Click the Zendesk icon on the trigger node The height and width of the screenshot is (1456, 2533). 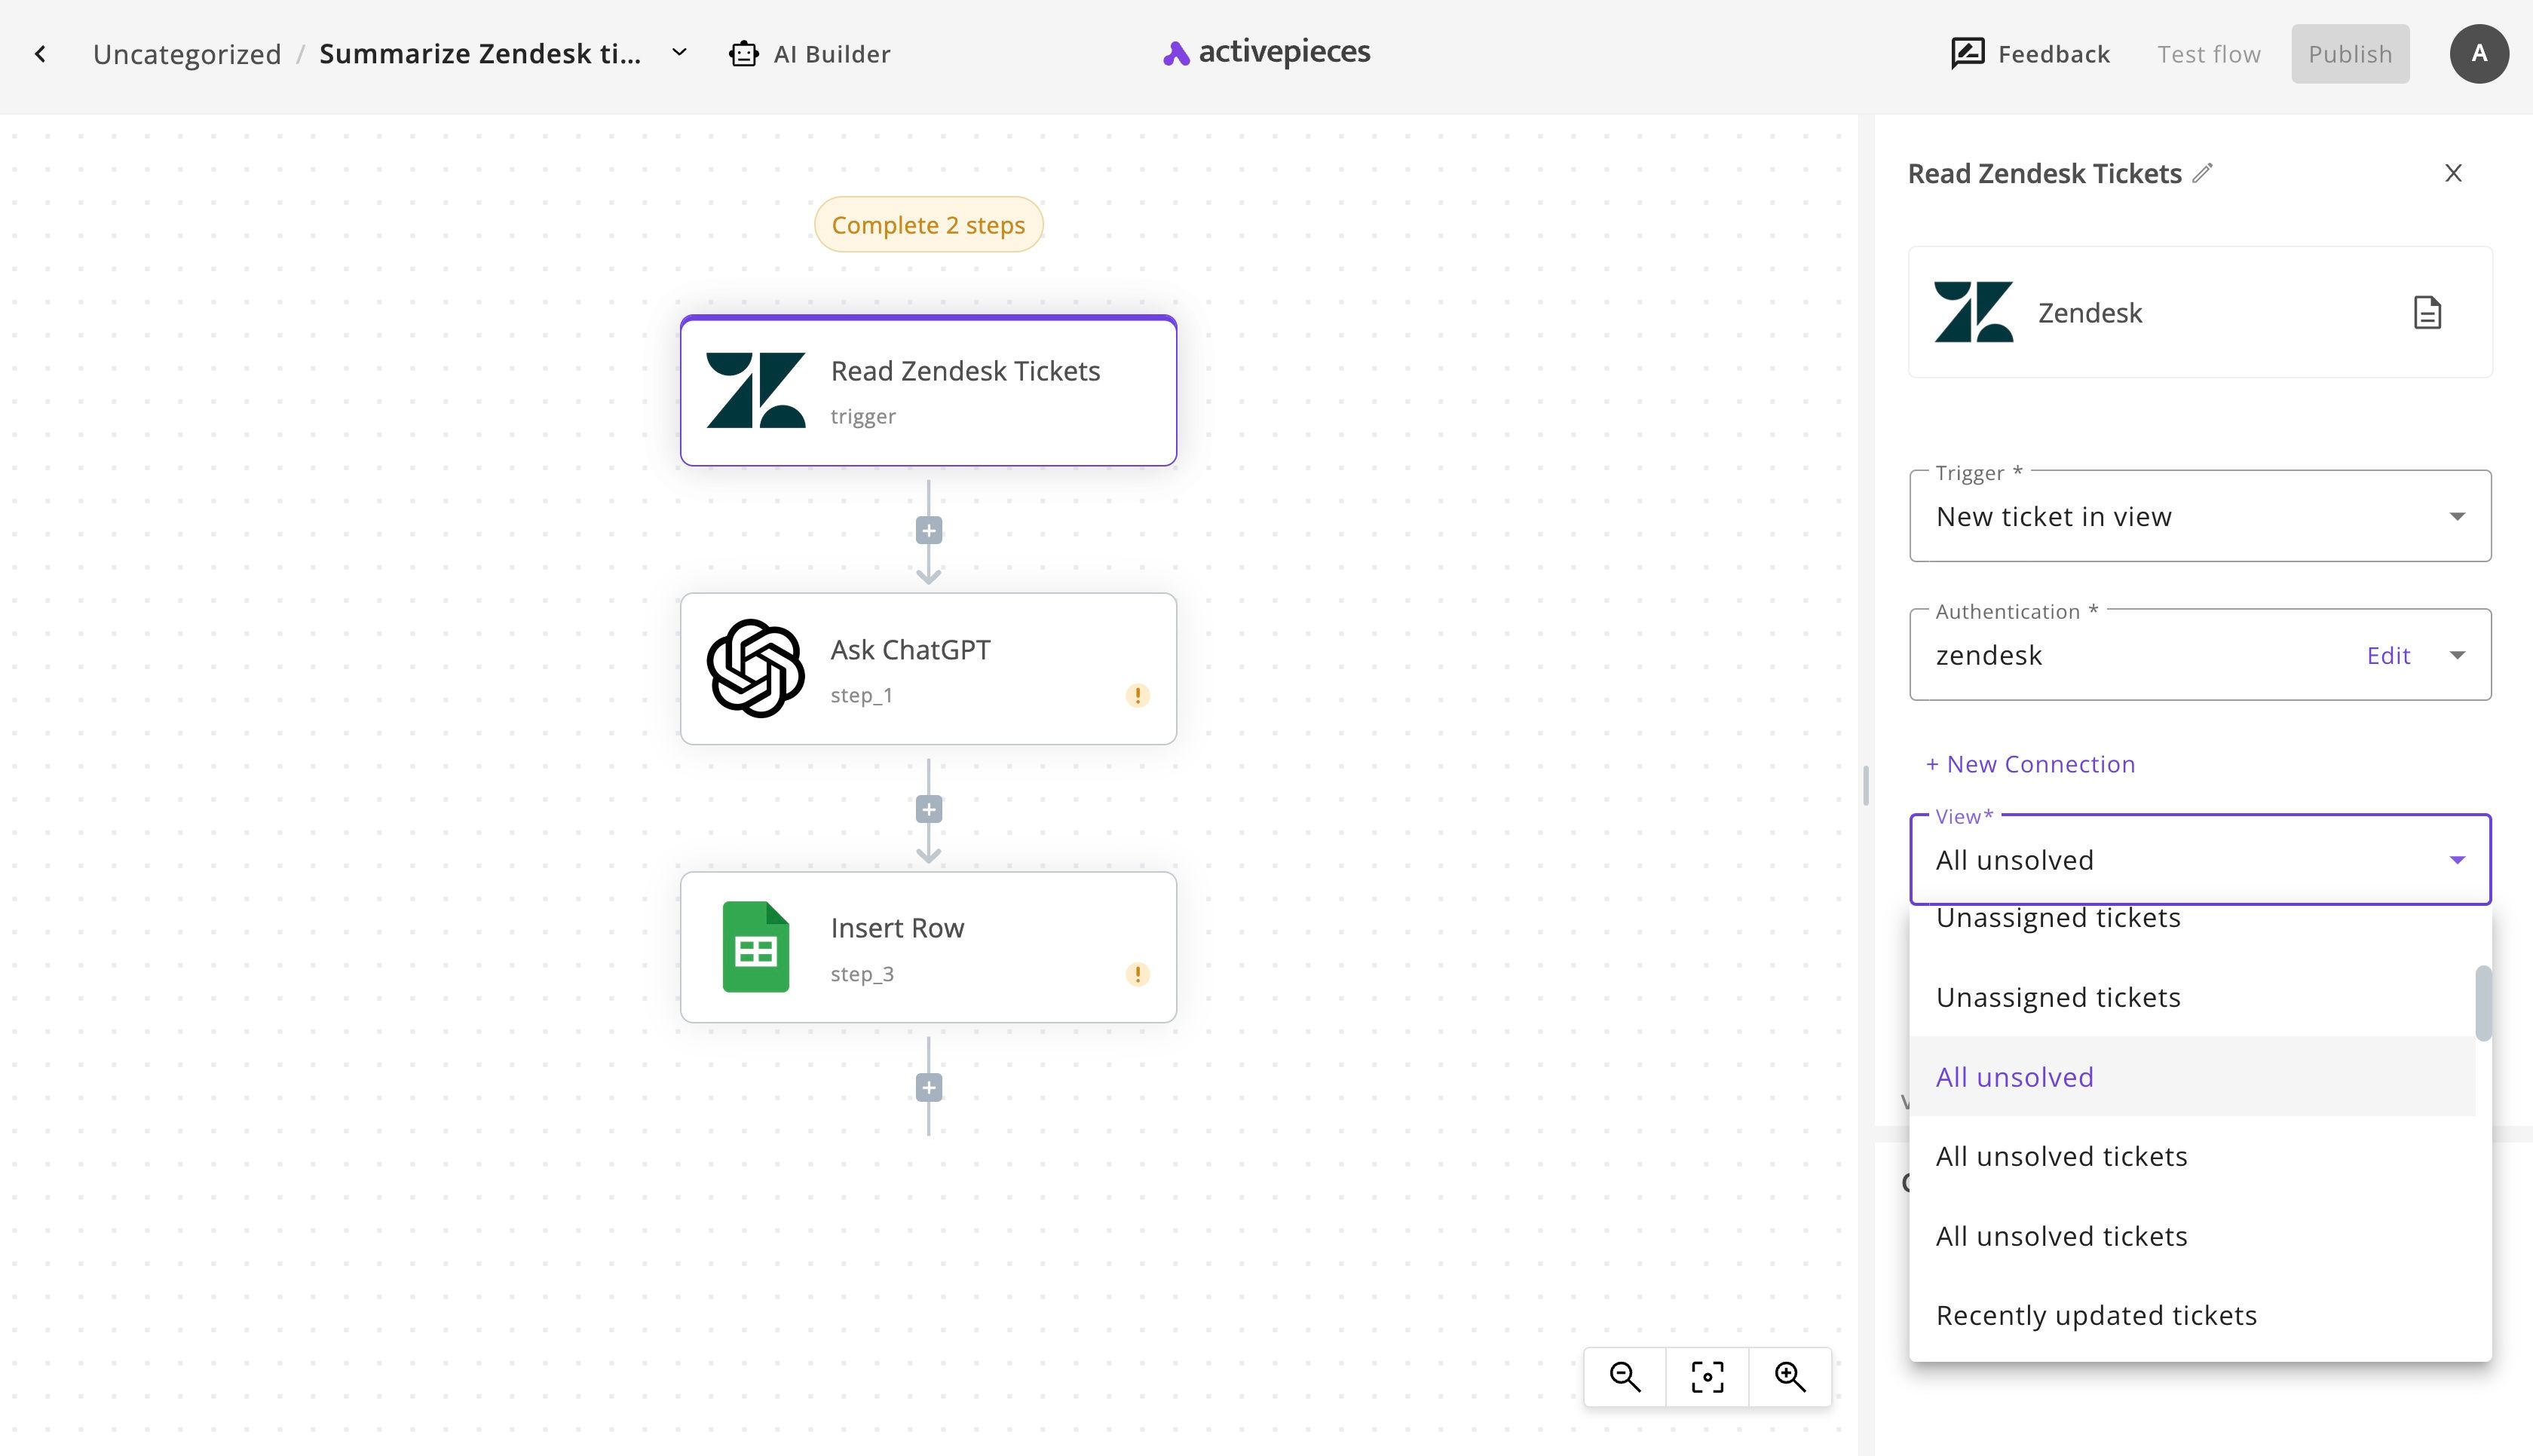(x=756, y=390)
